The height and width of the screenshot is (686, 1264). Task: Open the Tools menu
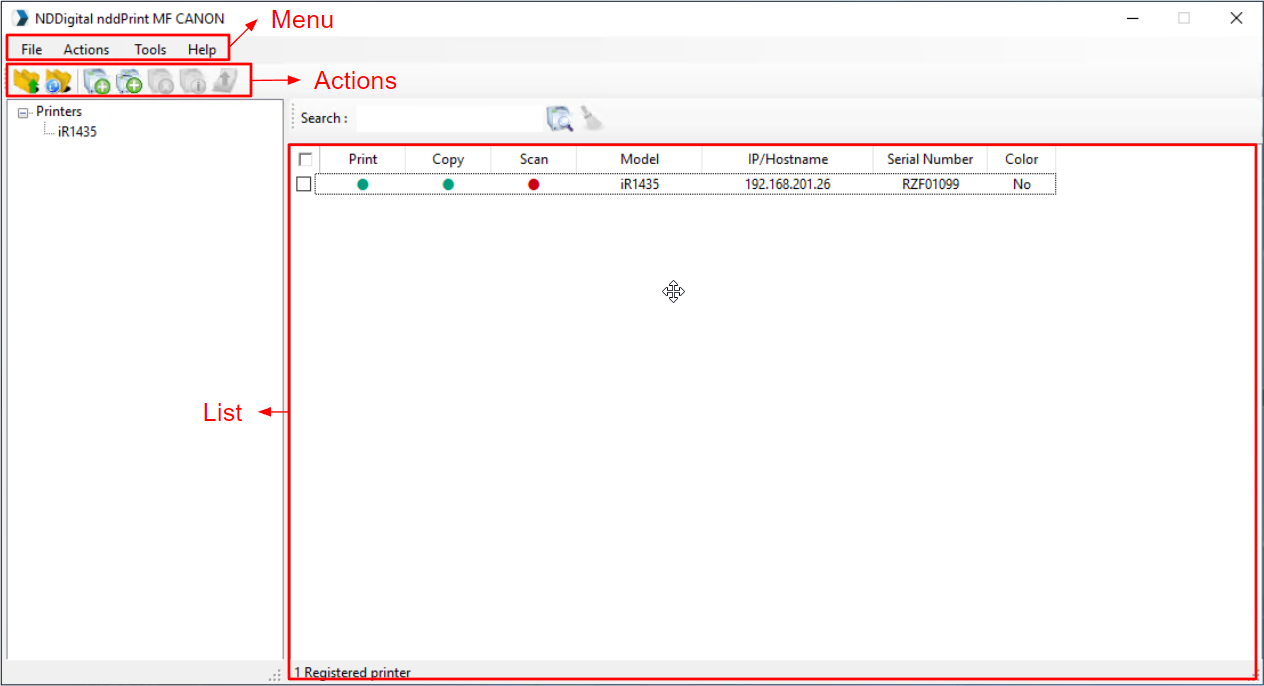(150, 49)
